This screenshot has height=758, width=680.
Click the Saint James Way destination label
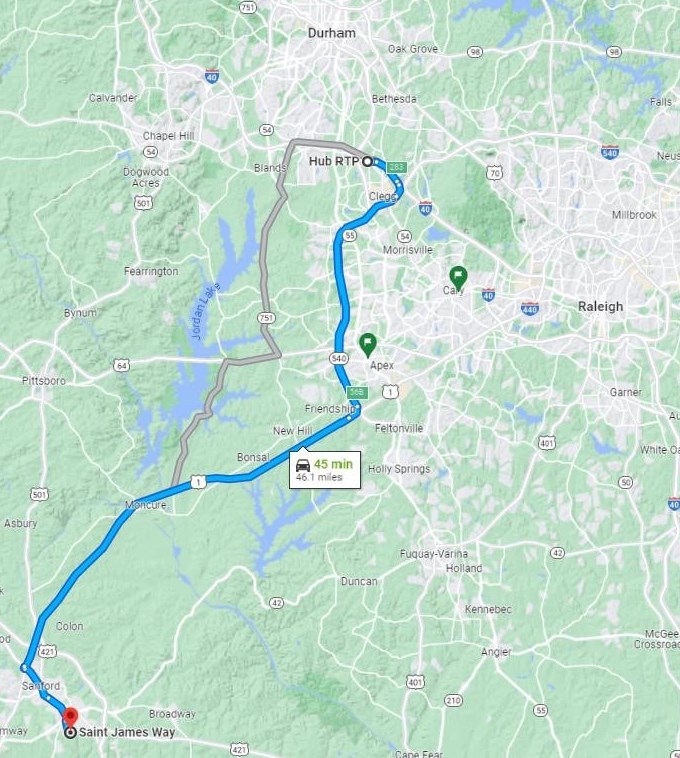127,732
